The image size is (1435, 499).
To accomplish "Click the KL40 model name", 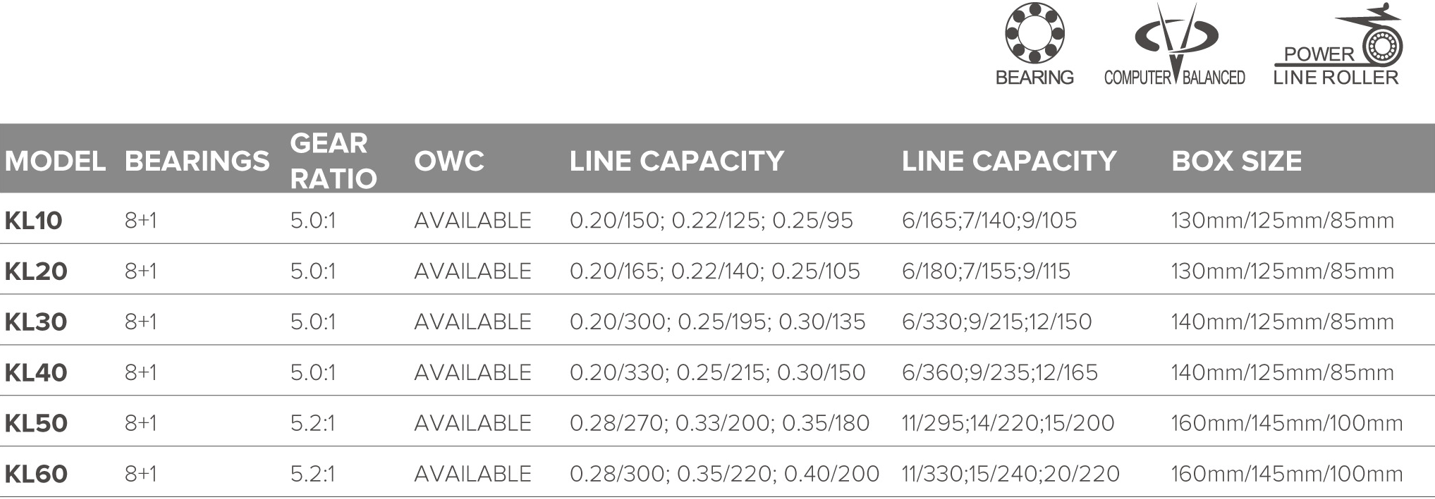I will coord(36,372).
